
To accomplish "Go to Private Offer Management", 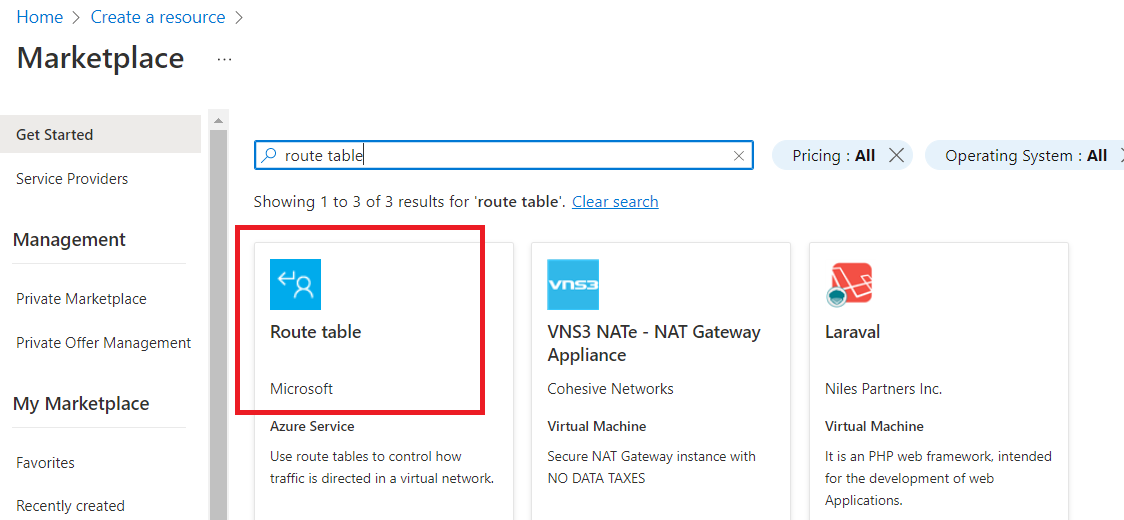I will point(103,343).
